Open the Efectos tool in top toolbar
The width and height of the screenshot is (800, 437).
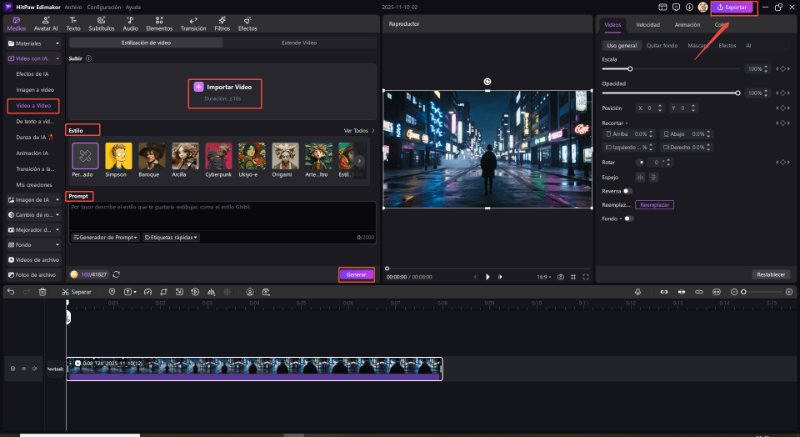pos(247,24)
